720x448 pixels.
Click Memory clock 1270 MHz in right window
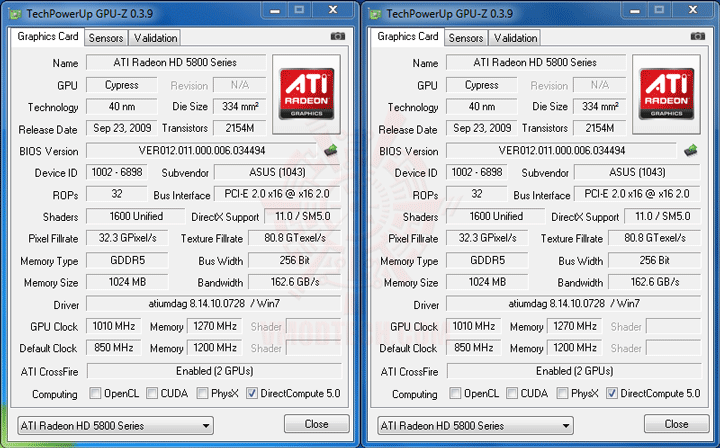(575, 326)
